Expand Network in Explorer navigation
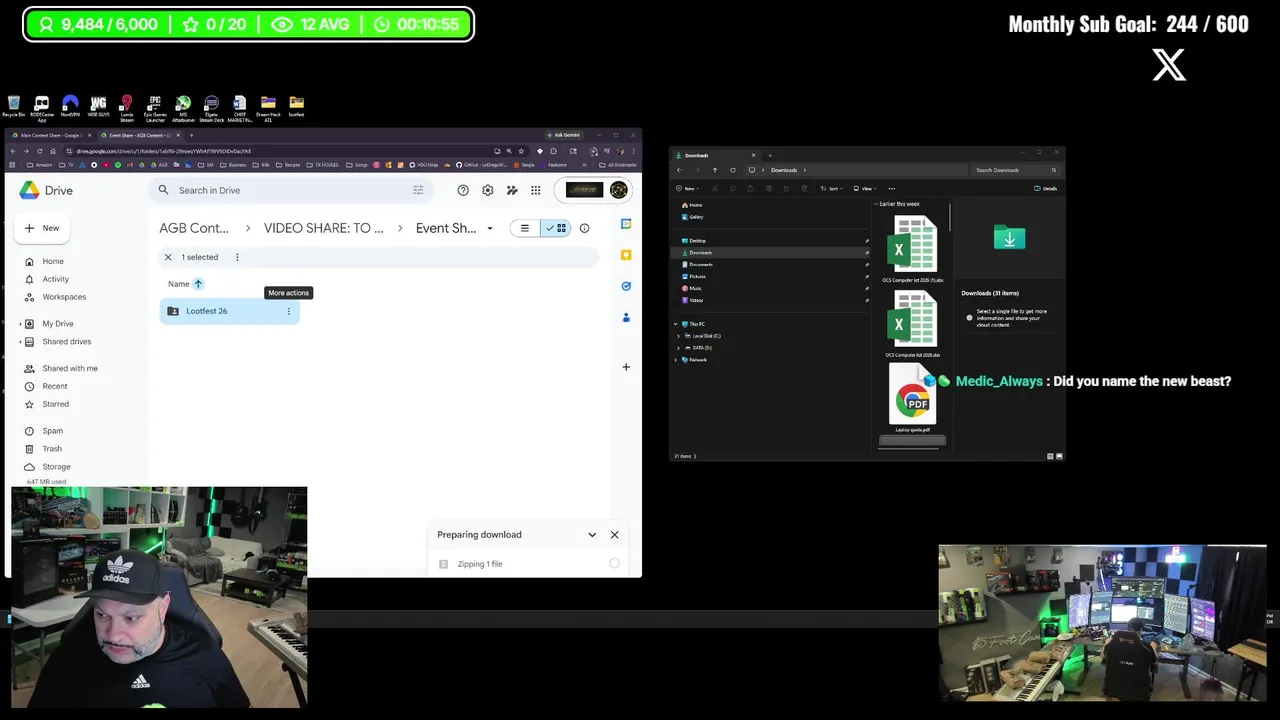The height and width of the screenshot is (720, 1280). coord(678,360)
